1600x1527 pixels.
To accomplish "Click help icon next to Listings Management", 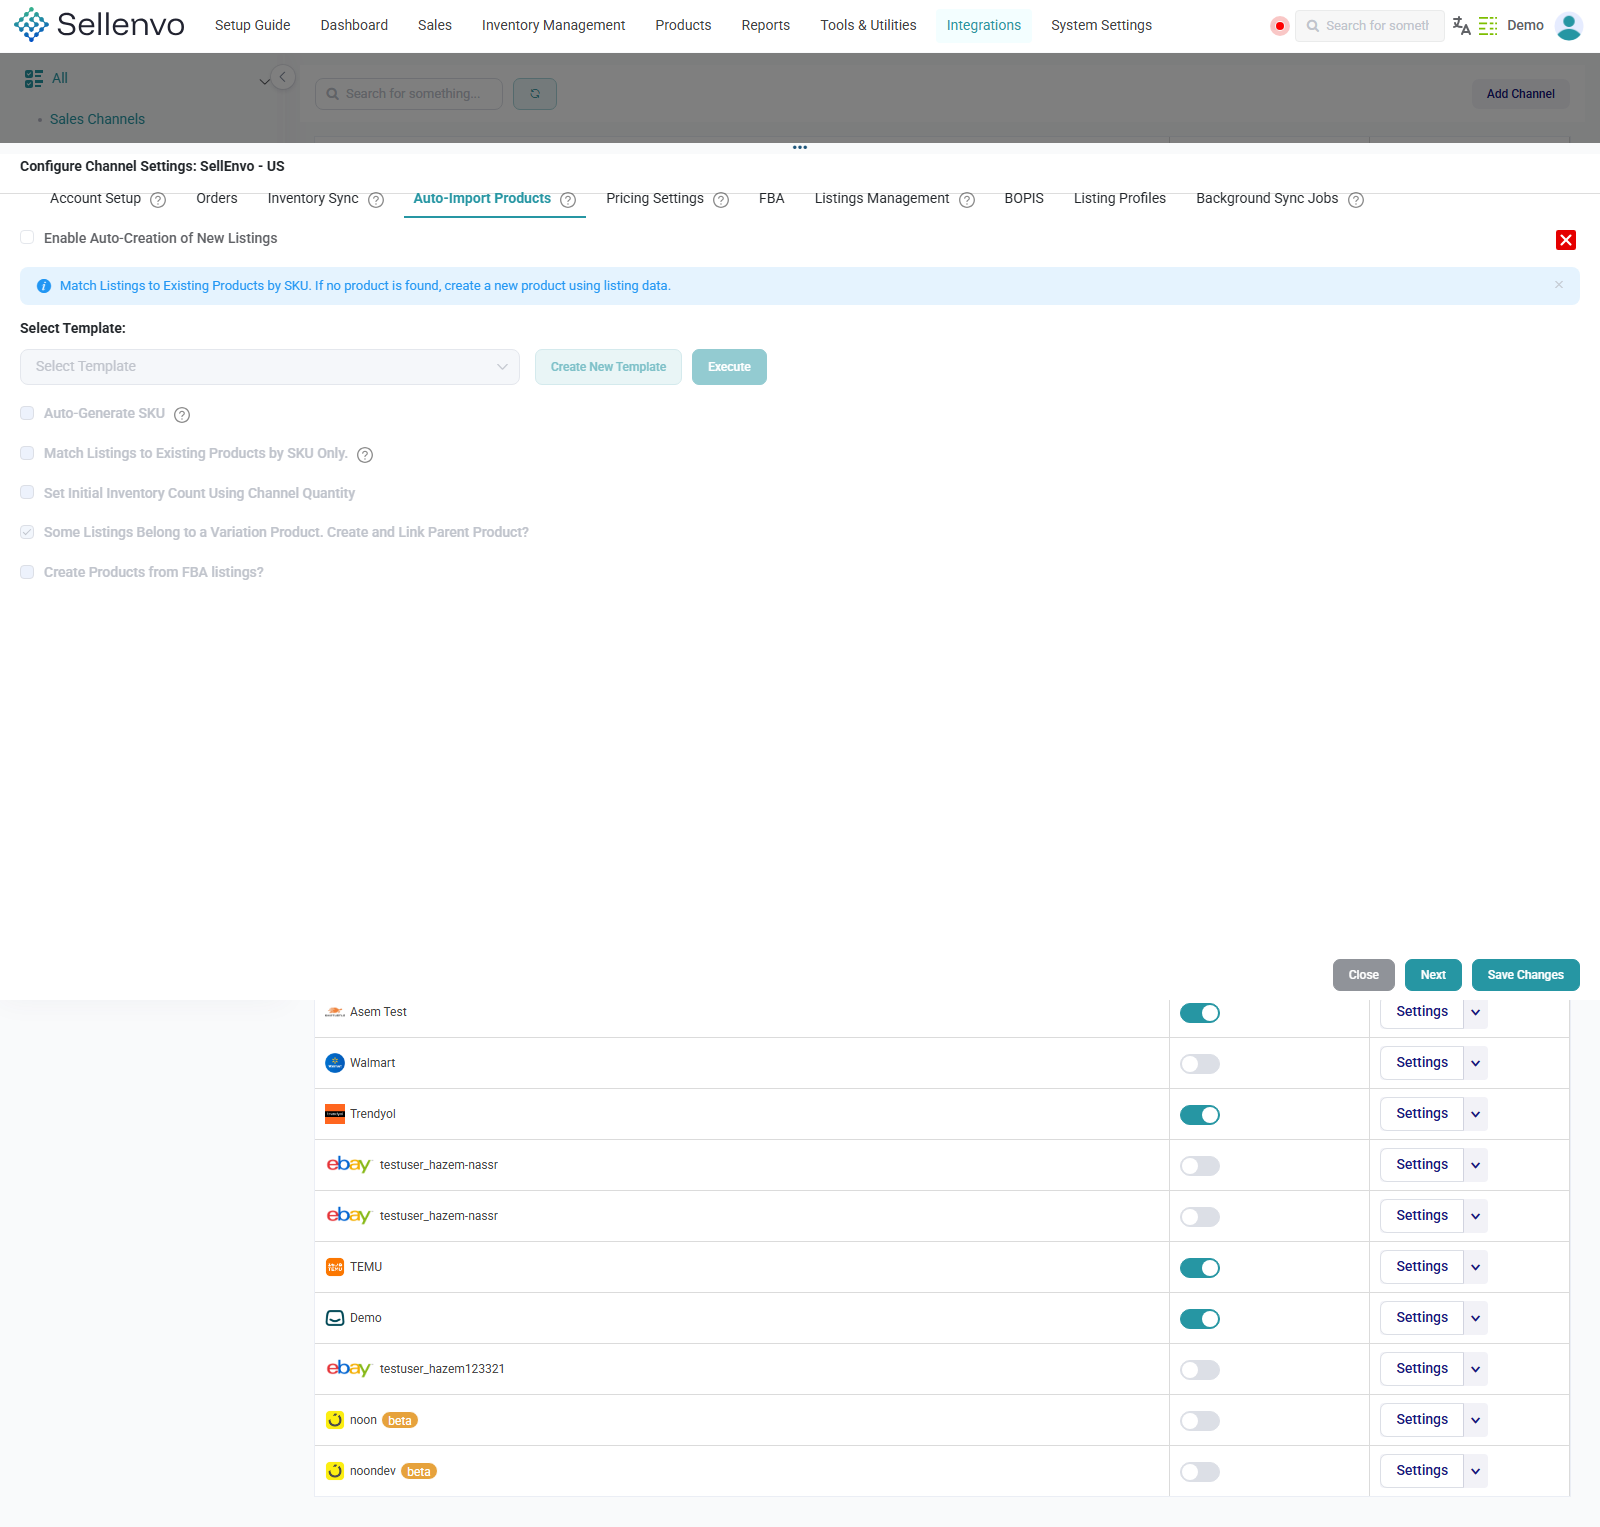I will tap(967, 200).
